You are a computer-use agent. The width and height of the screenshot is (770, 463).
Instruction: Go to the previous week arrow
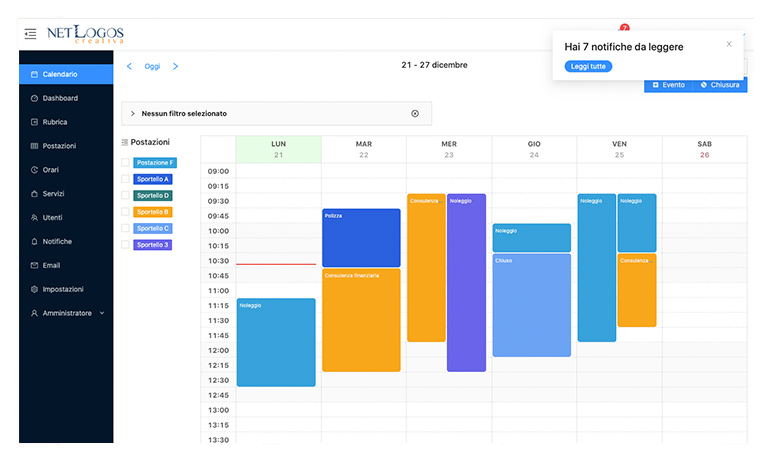pyautogui.click(x=129, y=66)
